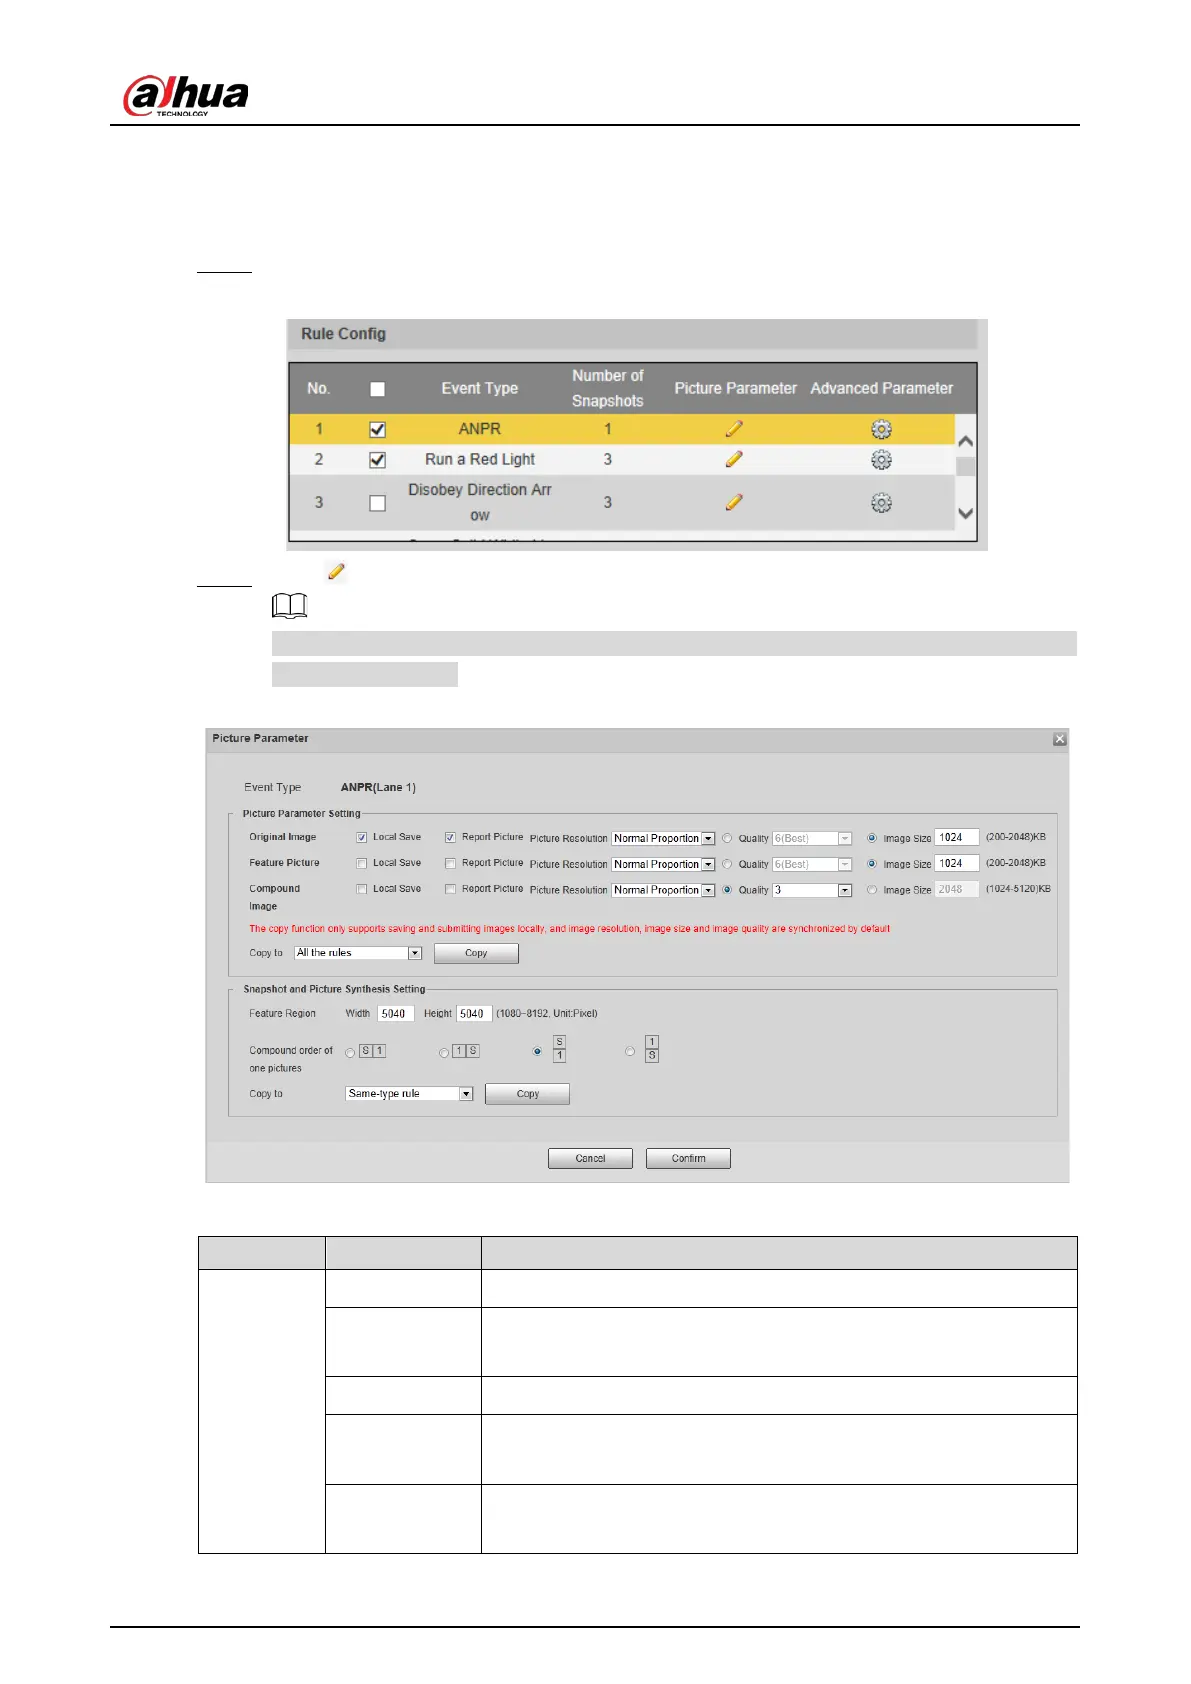The height and width of the screenshot is (1684, 1191).
Task: Click the Event Type column header
Action: (x=480, y=389)
